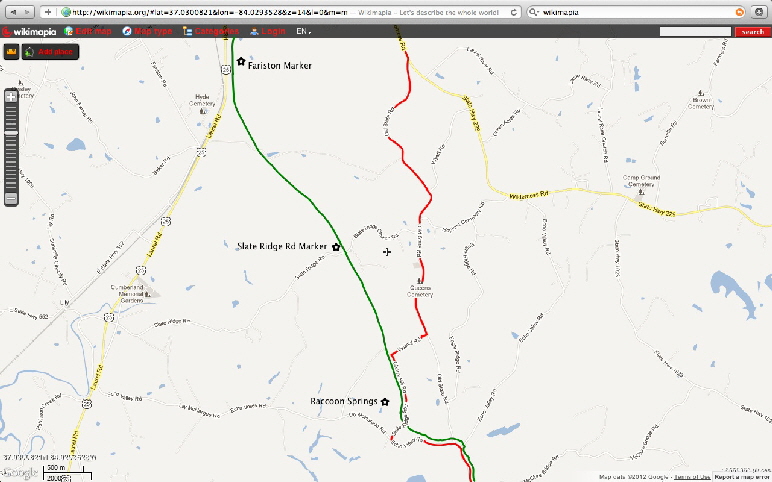Click the crown icon beside Add place
Screen dimensions: 772x482
pos(11,52)
